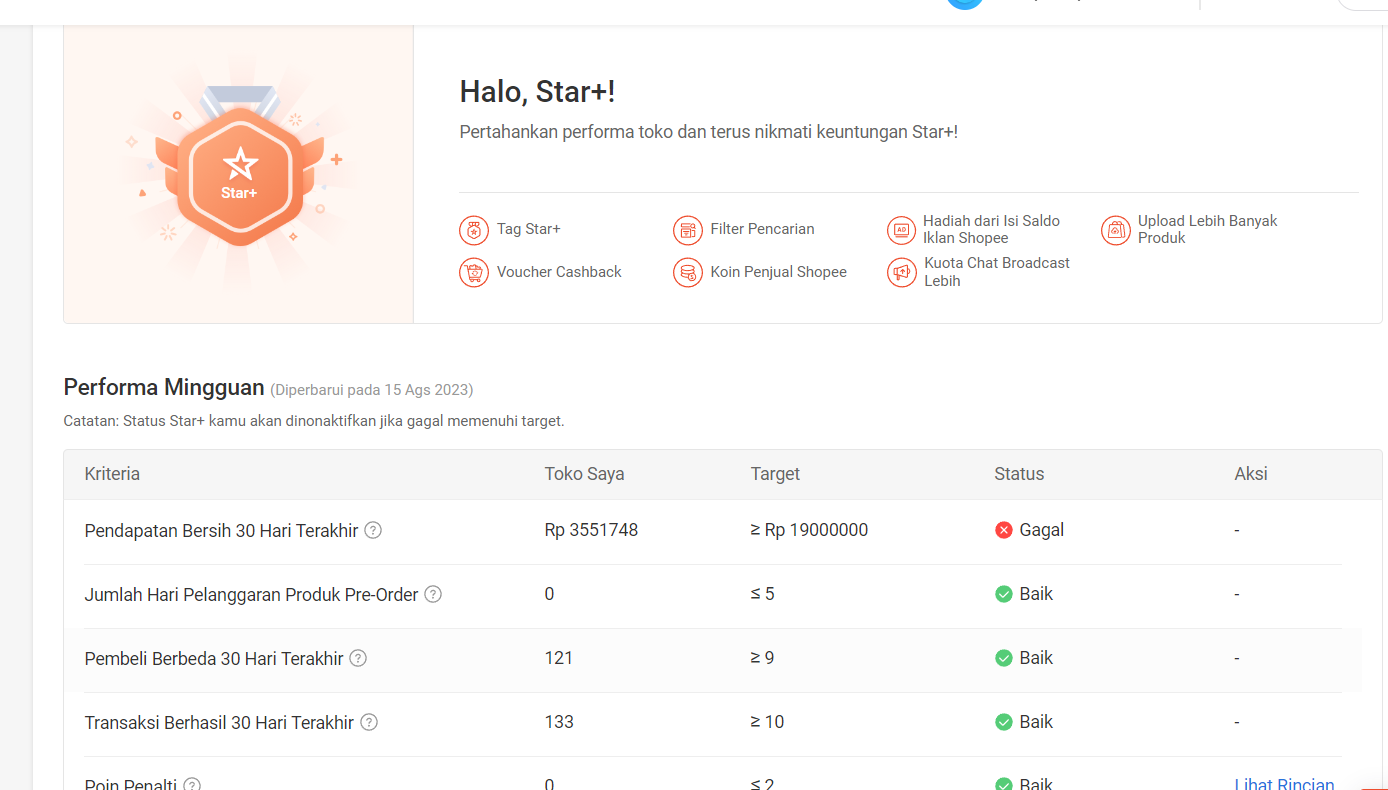
Task: Click the Halo, Star+! heading
Action: 537,91
